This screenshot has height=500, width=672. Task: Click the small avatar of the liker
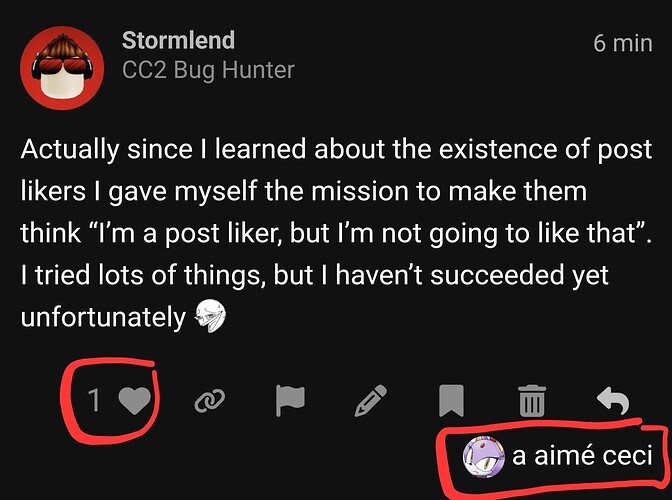481,456
